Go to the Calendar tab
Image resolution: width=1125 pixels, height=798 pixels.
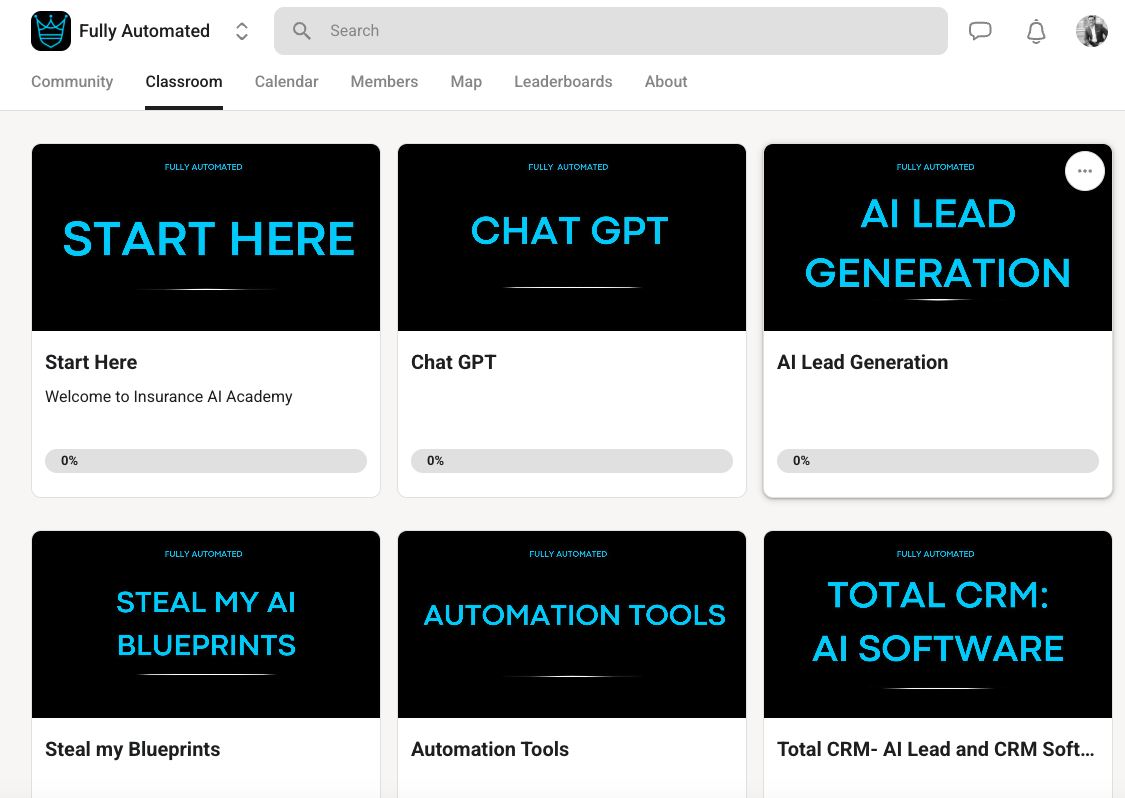point(286,82)
